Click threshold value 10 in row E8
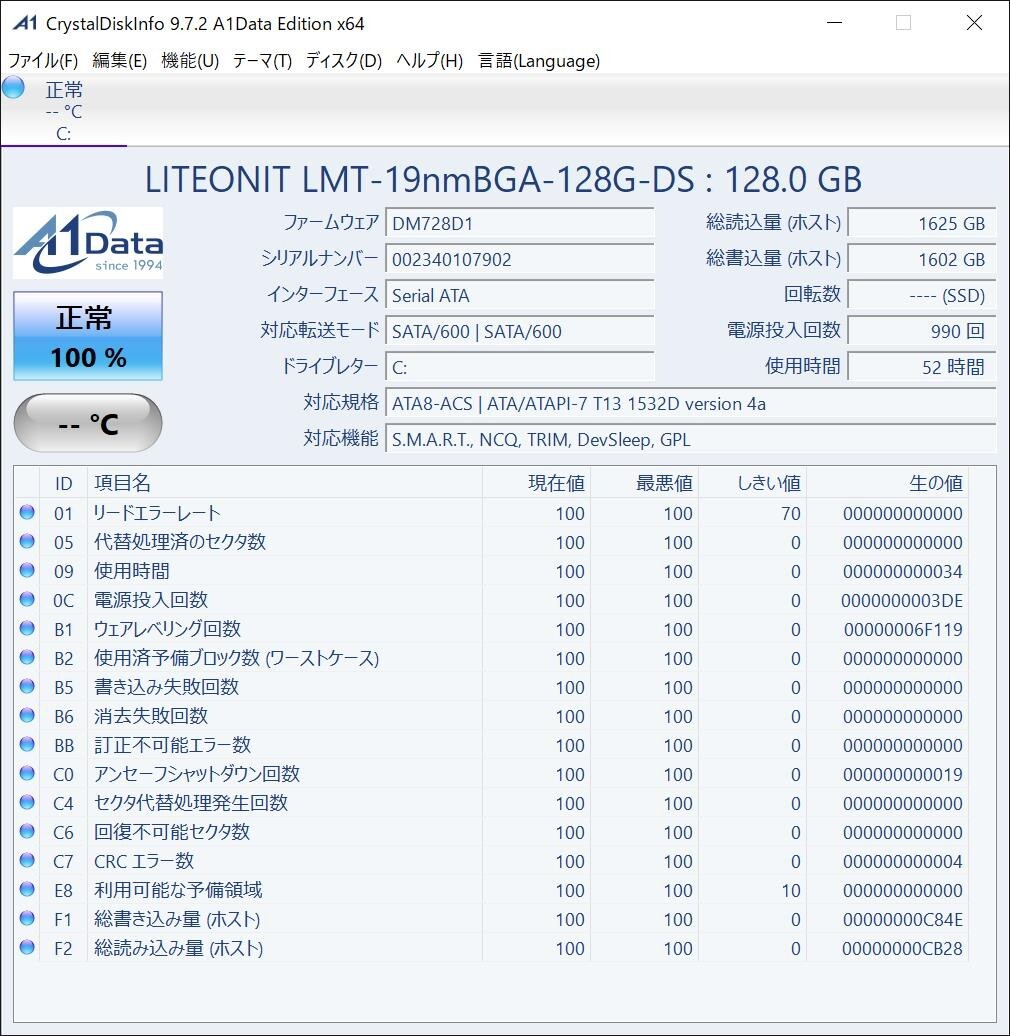This screenshot has height=1036, width=1010. pyautogui.click(x=791, y=891)
